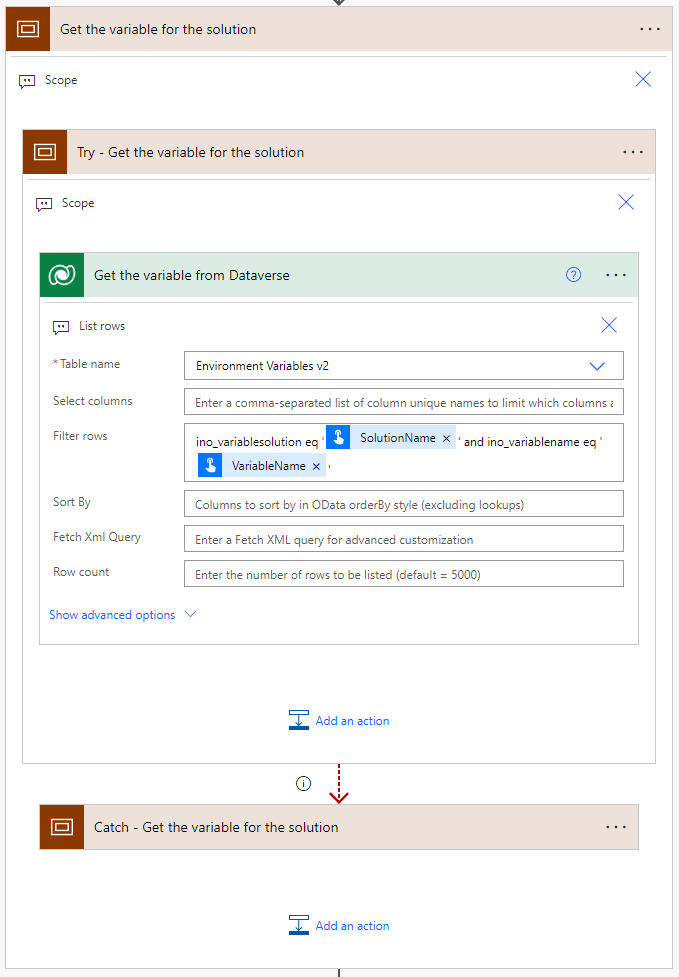Click the run-after info icon above Catch
The image size is (679, 977).
tap(304, 784)
